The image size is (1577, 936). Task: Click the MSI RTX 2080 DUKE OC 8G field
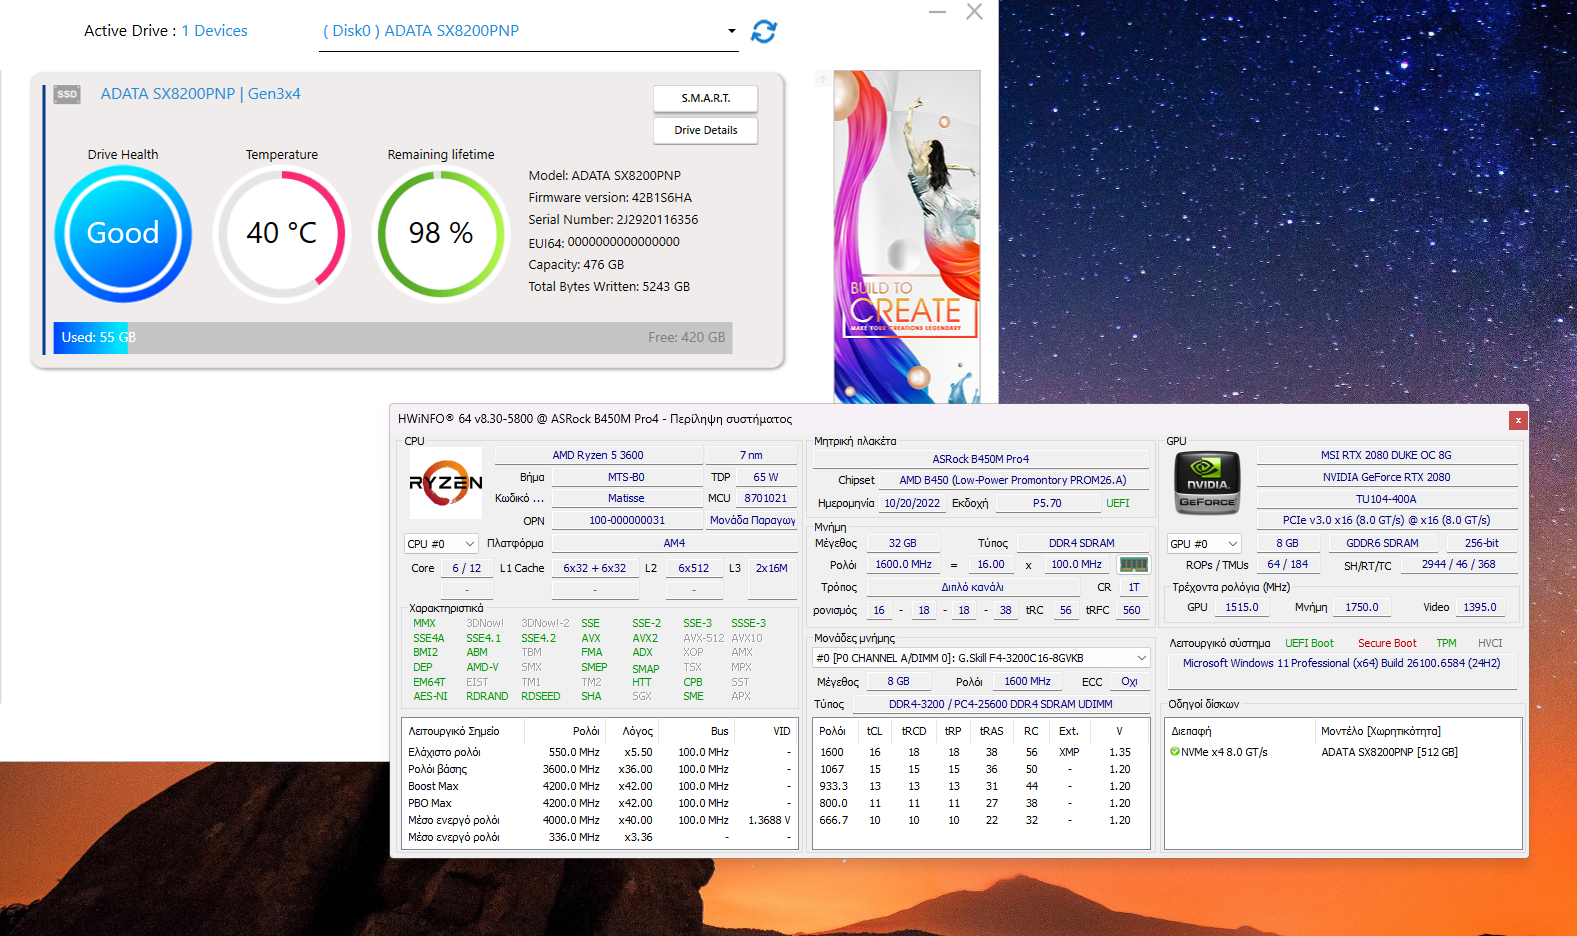1386,455
